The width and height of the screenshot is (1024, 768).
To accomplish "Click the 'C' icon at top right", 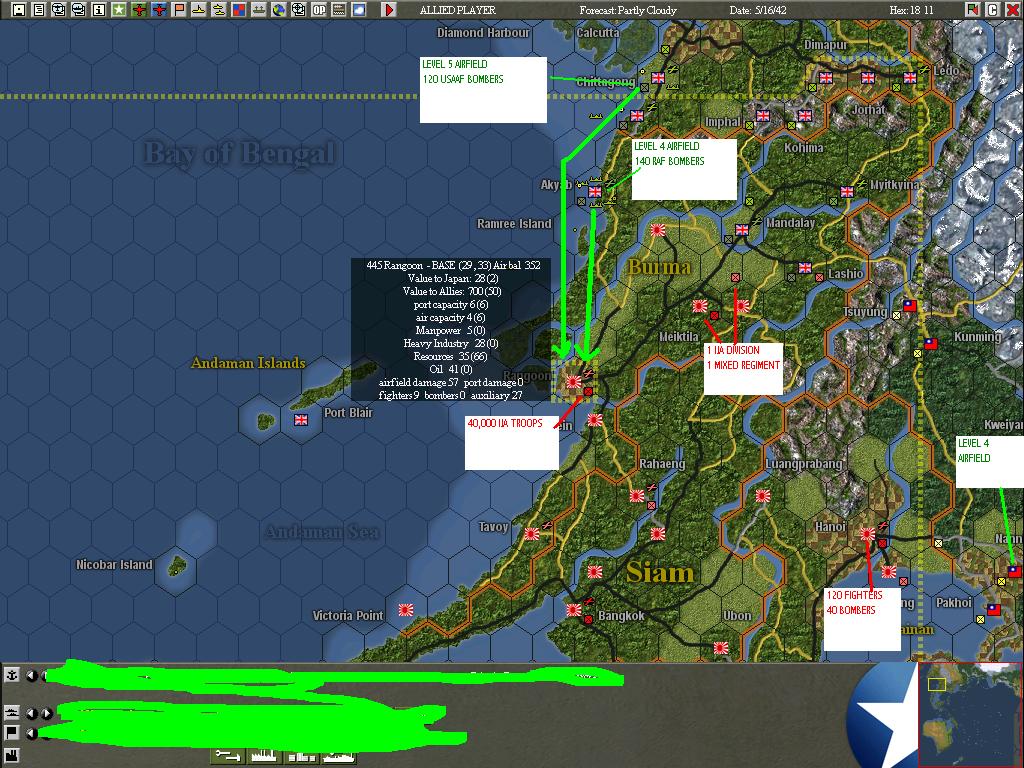I will [992, 10].
